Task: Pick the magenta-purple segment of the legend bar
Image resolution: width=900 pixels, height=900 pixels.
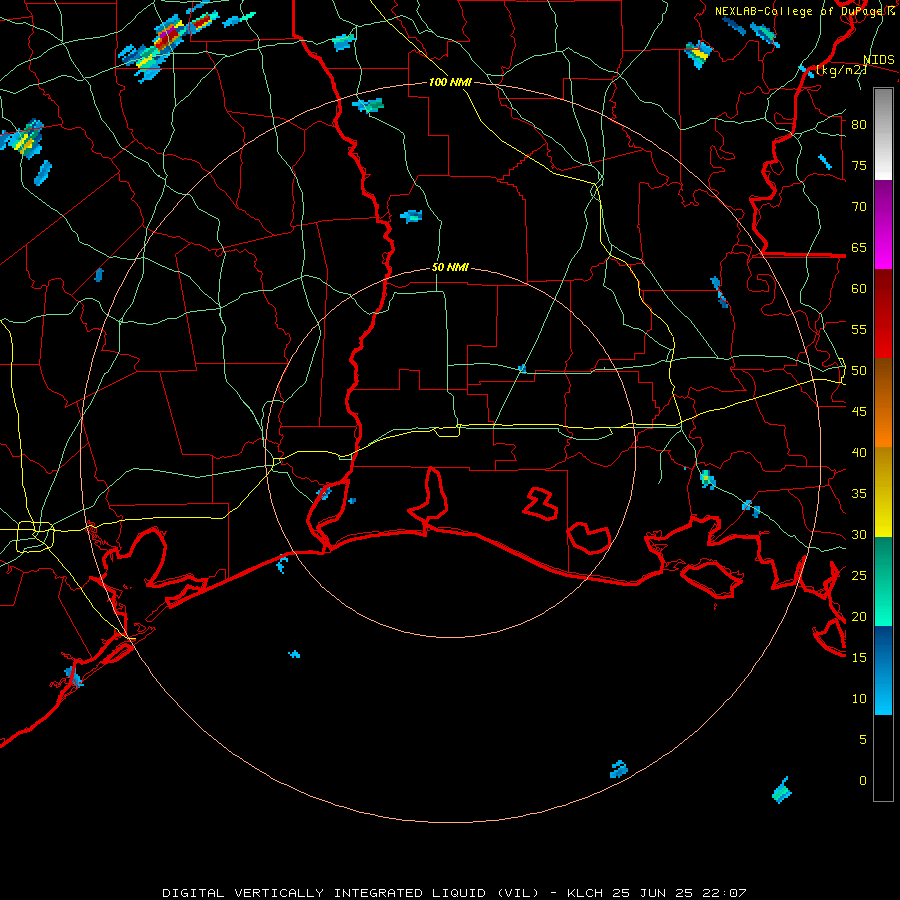Action: [883, 225]
